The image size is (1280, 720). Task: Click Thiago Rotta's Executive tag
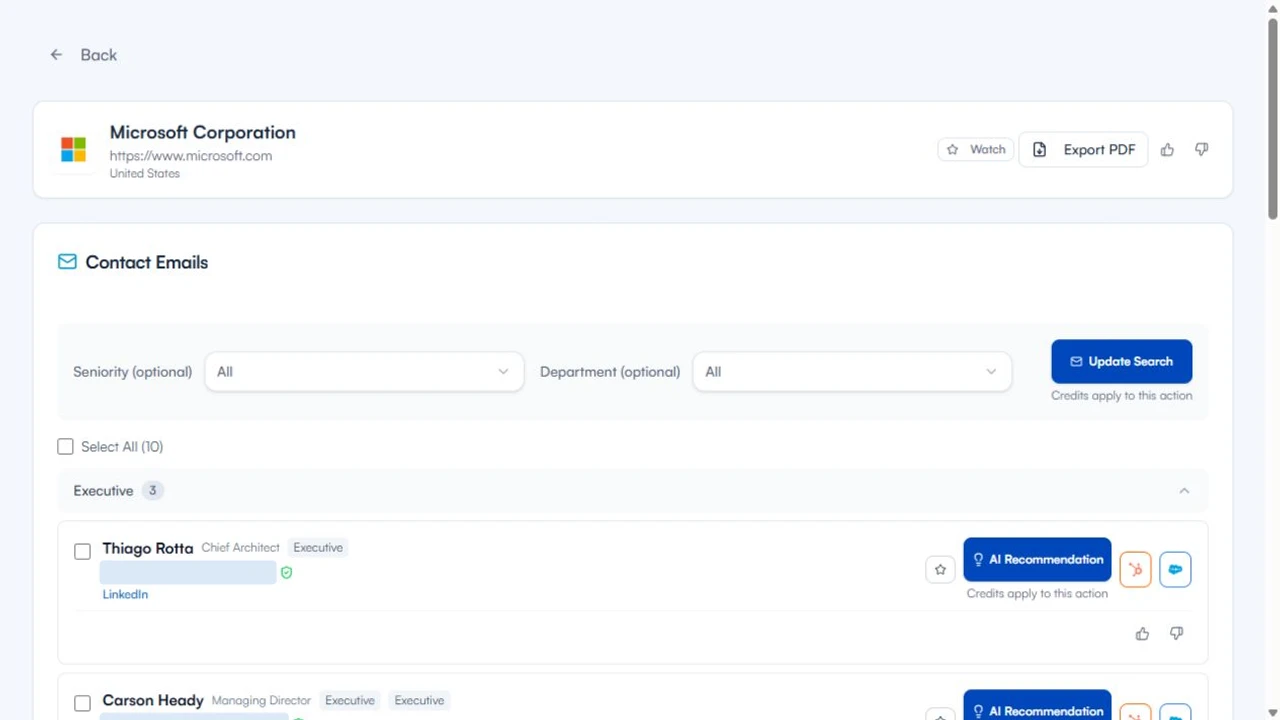pos(318,548)
